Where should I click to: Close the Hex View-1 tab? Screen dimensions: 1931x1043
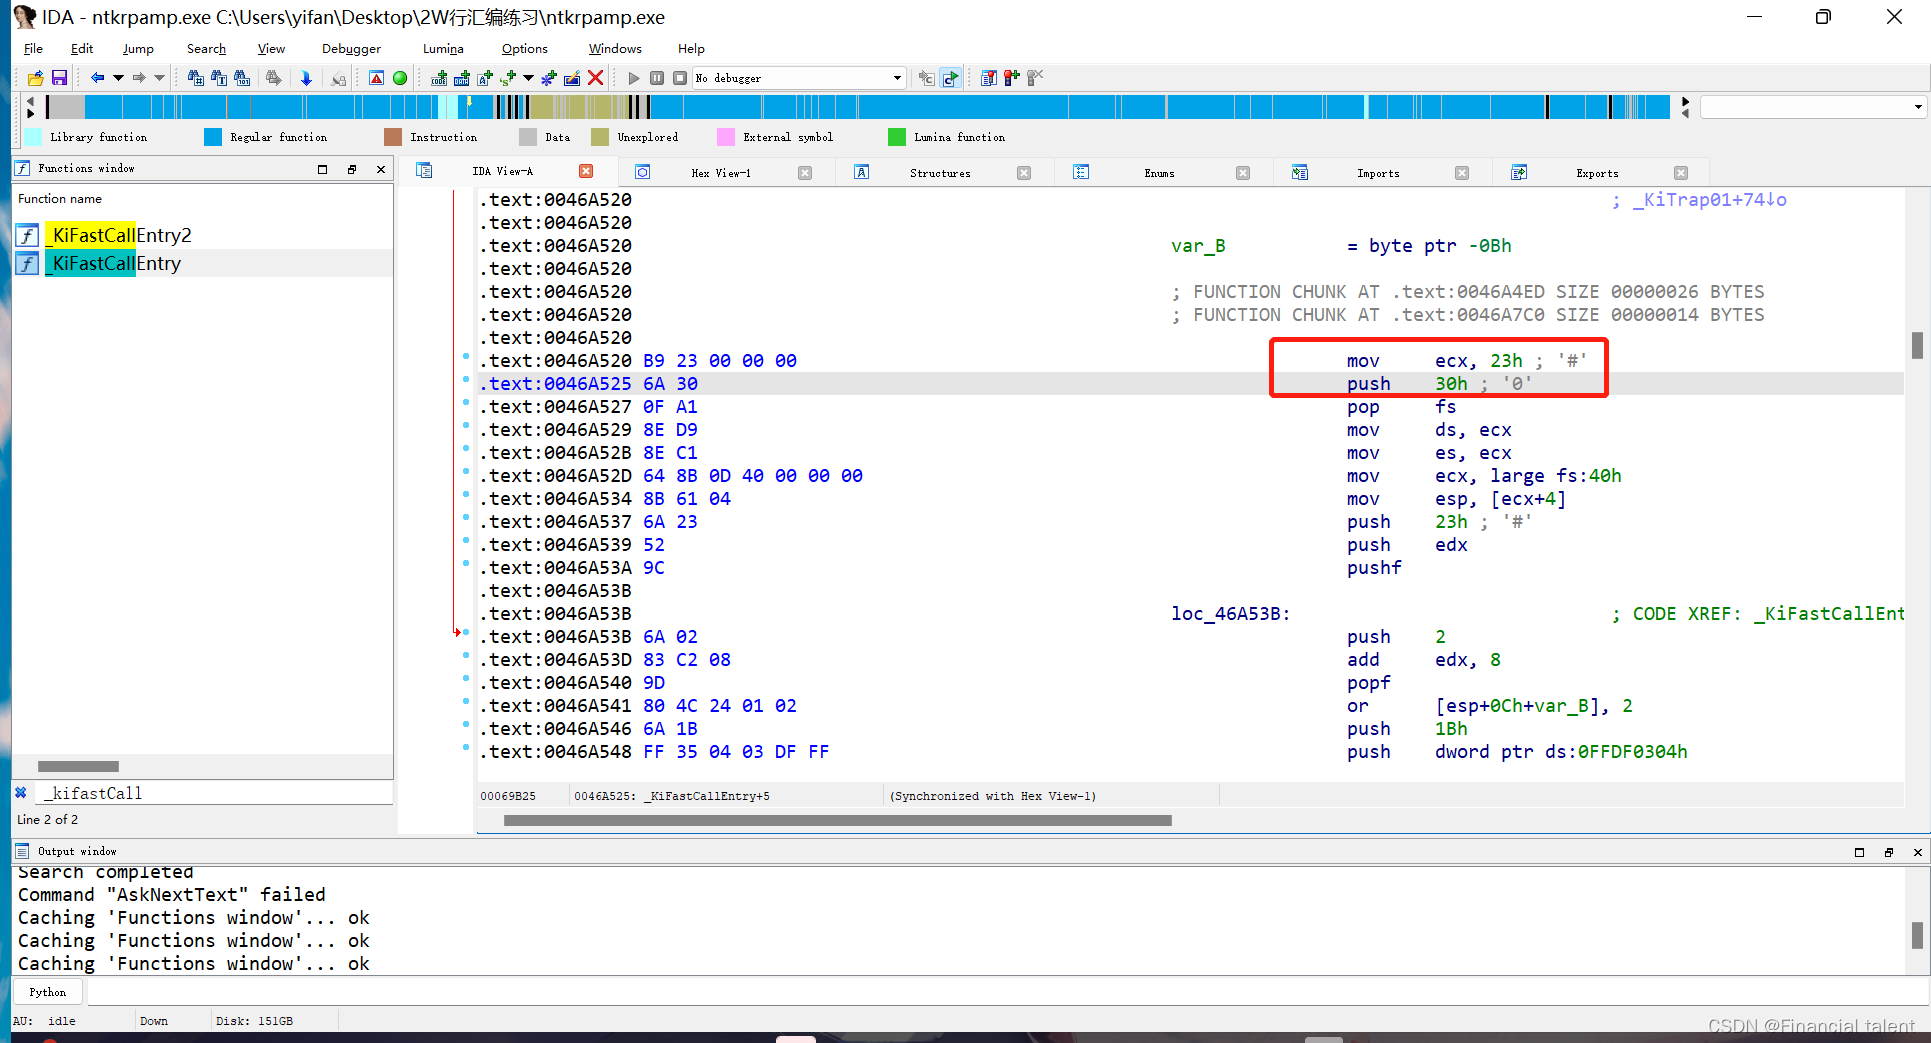click(x=805, y=173)
